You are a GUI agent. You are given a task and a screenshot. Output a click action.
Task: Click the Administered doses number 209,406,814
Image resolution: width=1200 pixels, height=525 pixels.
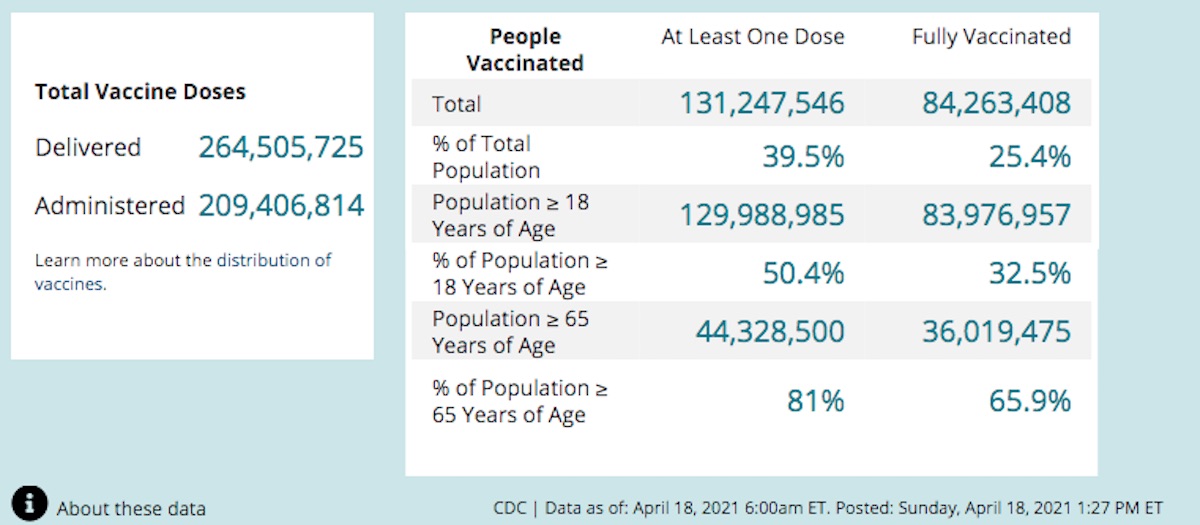(281, 206)
